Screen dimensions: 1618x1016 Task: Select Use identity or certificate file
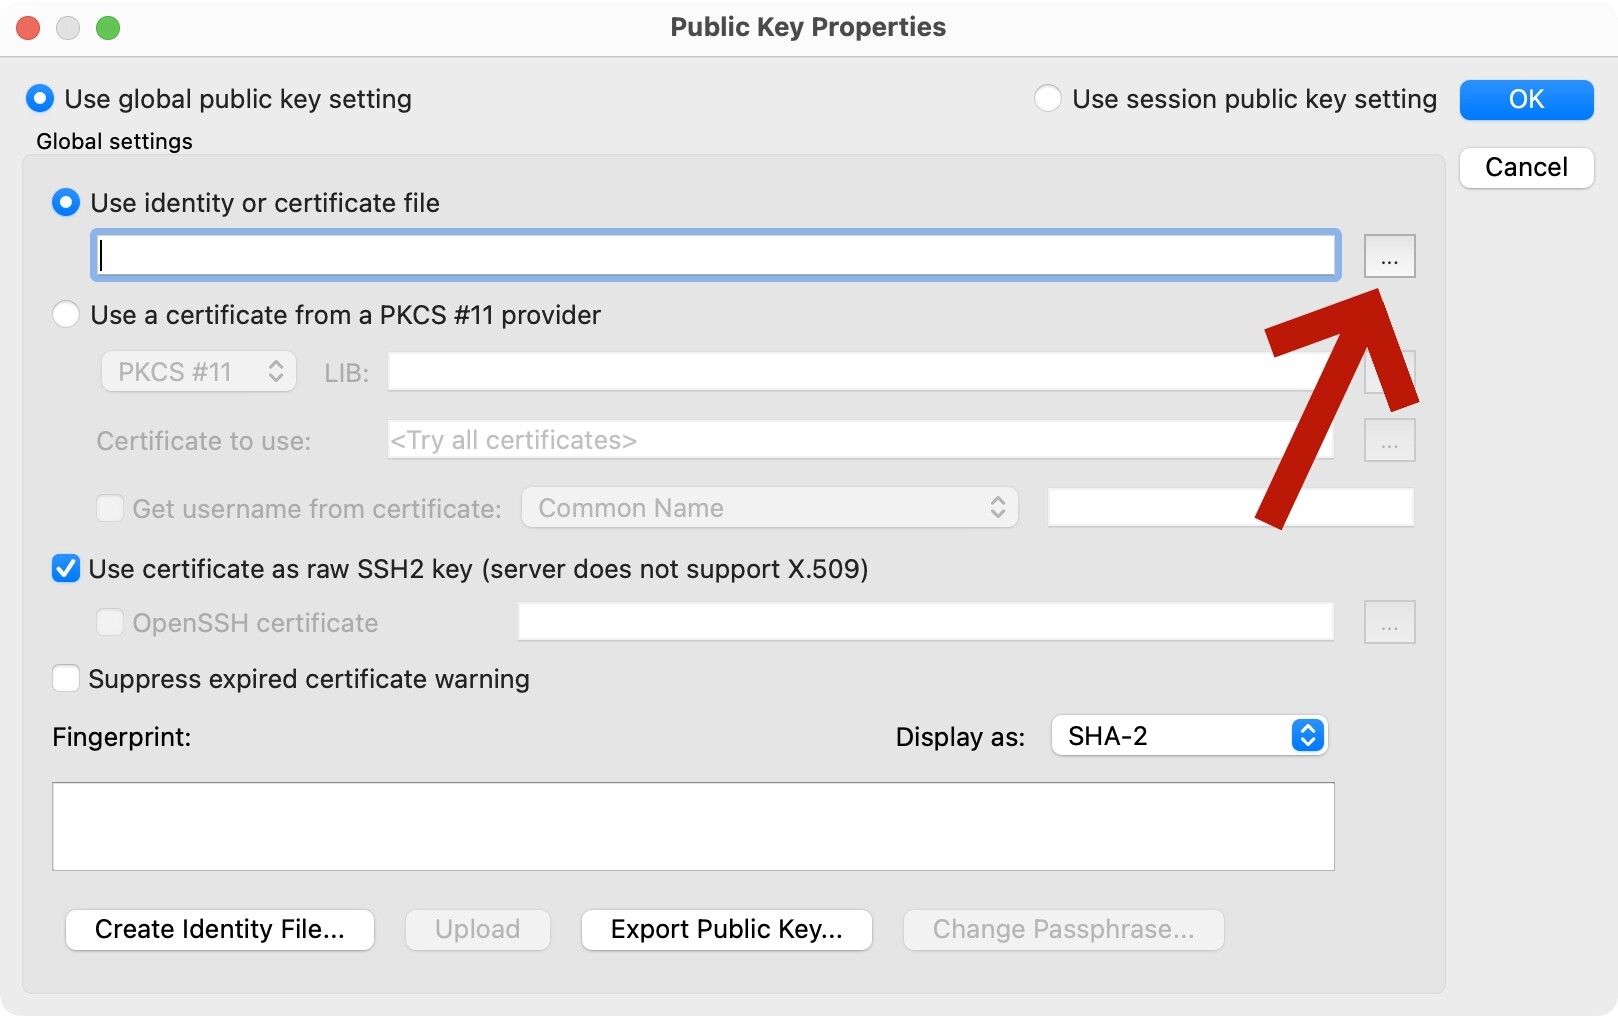(66, 203)
